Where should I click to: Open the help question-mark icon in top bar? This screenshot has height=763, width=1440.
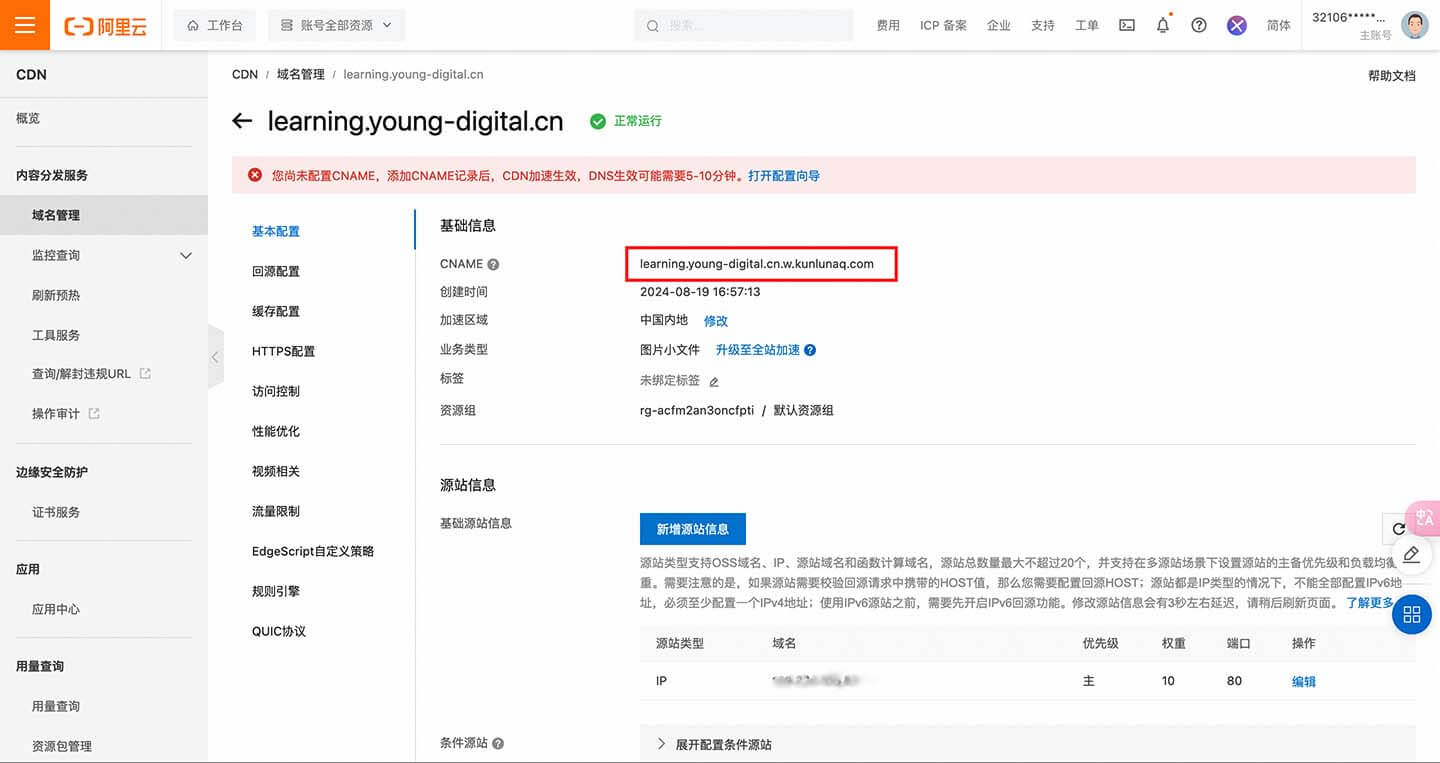coord(1199,26)
